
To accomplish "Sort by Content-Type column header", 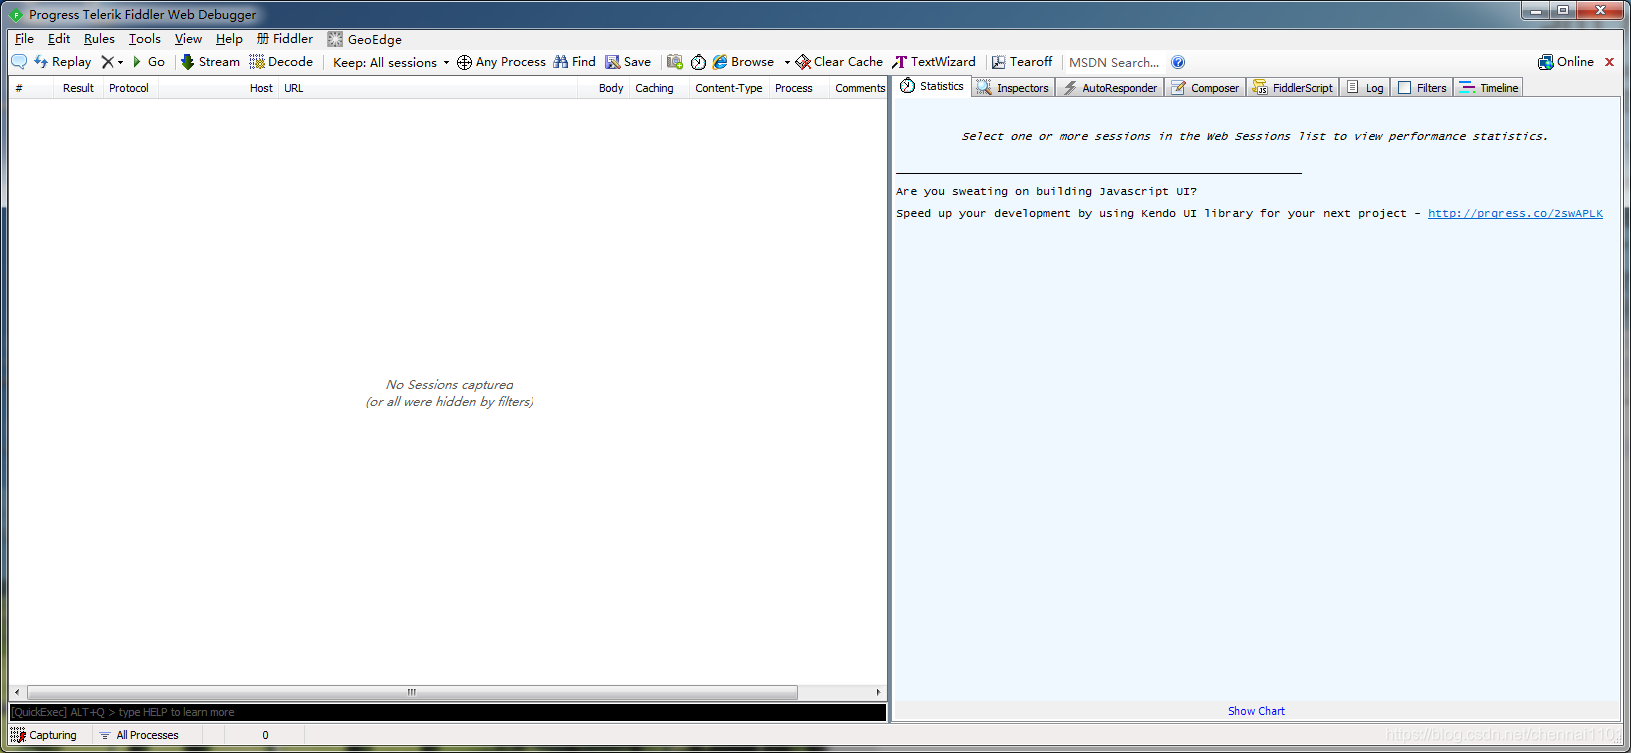I will pos(729,88).
